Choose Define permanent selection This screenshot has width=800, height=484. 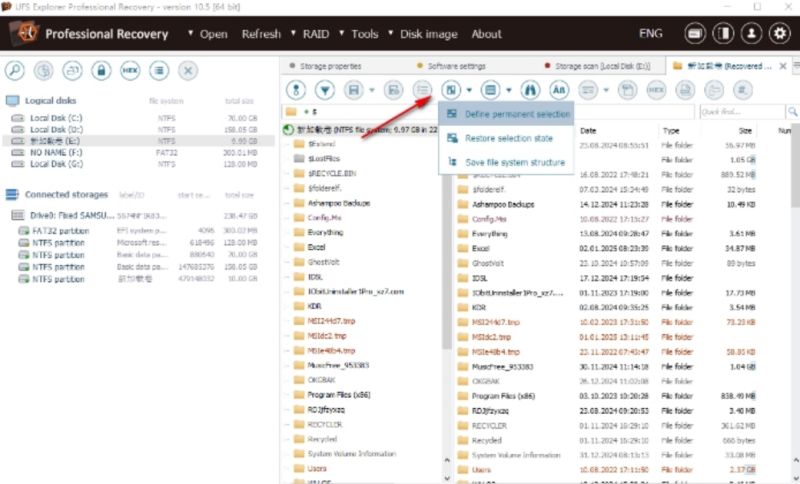(507, 114)
